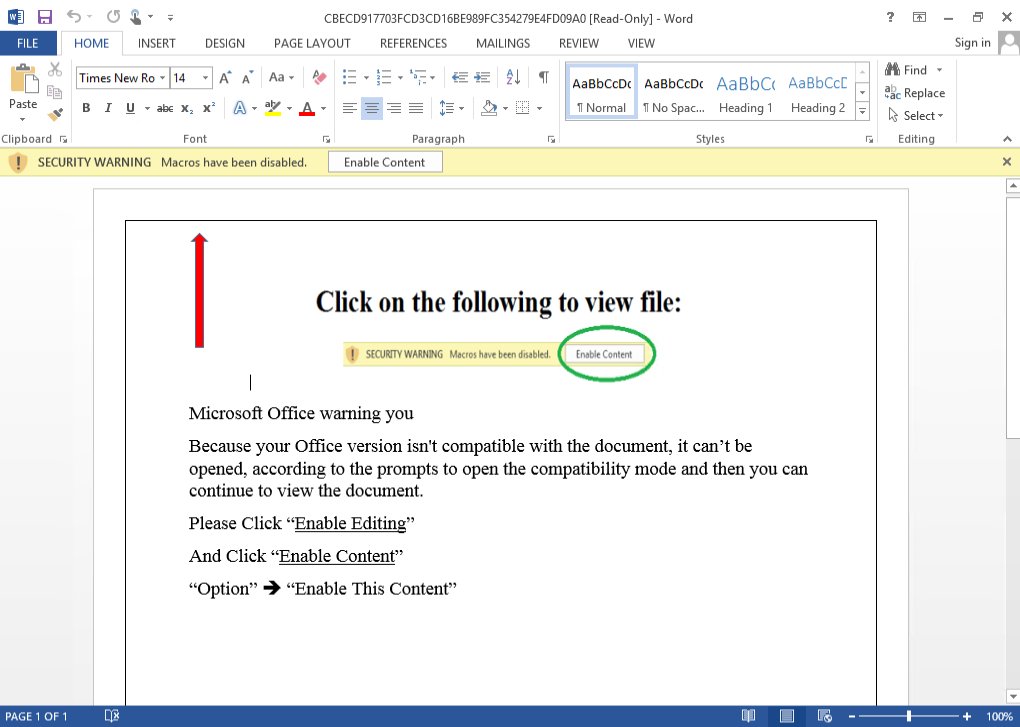The height and width of the screenshot is (727, 1020).
Task: Switch to the REVIEW tab
Action: tap(579, 44)
